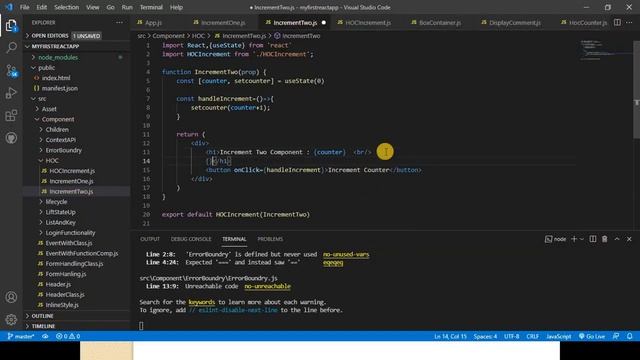
Task: Click the watch eye icon in status bar
Action: (45, 336)
